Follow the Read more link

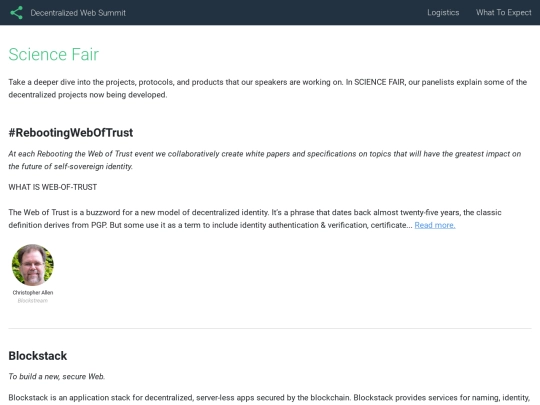[x=435, y=225]
